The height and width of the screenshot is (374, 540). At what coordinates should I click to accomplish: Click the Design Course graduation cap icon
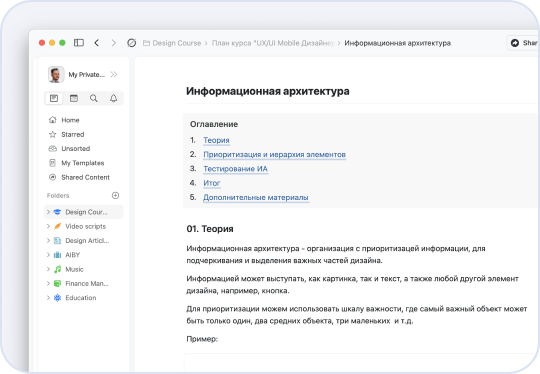[x=58, y=212]
